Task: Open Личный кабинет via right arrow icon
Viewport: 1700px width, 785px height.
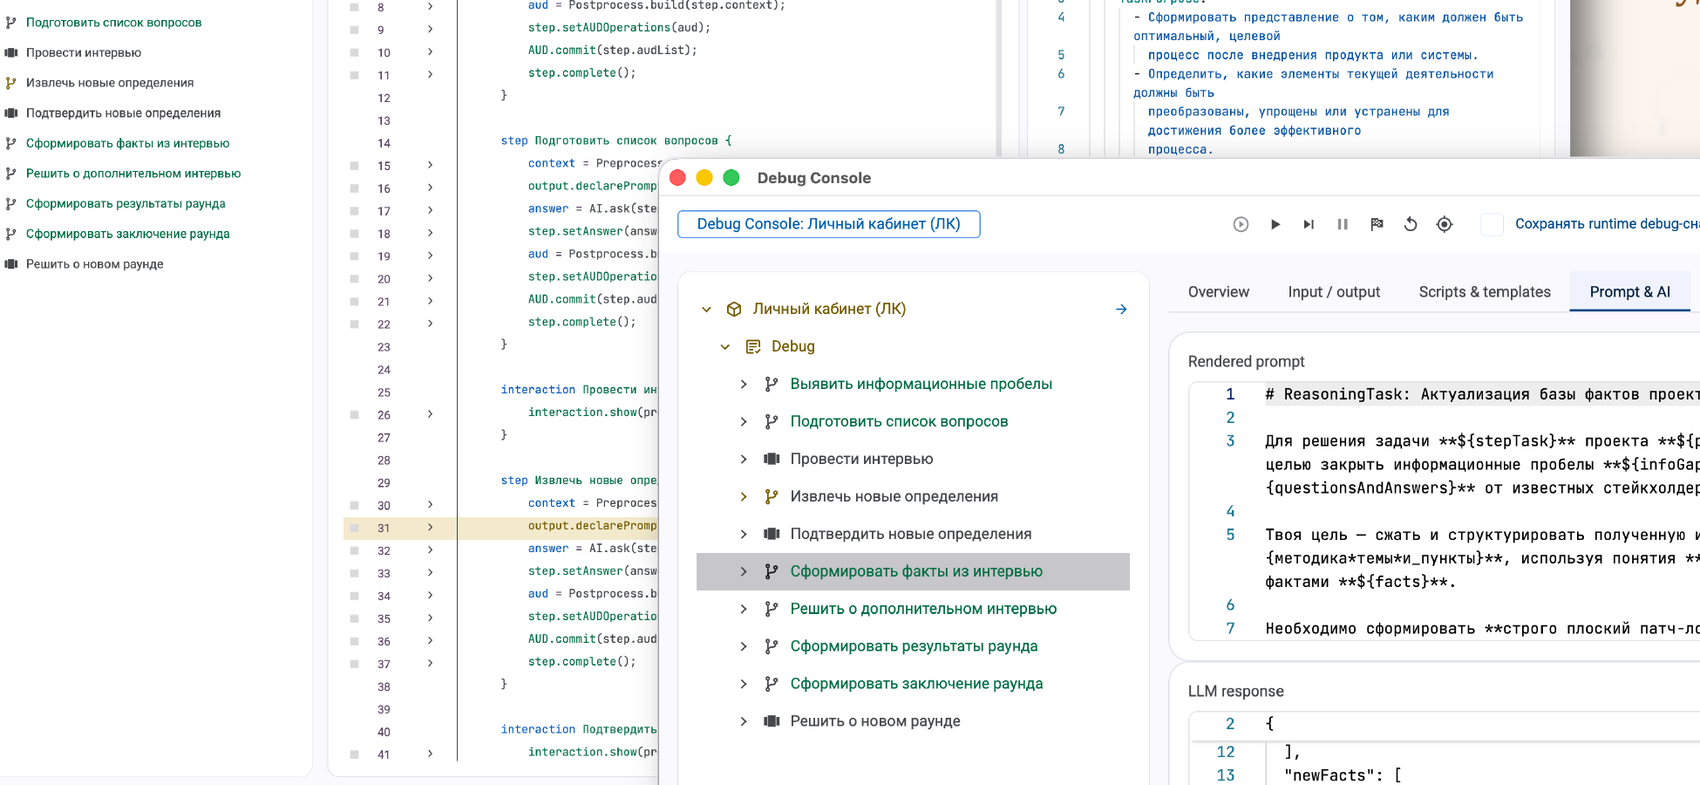Action: coord(1121,309)
